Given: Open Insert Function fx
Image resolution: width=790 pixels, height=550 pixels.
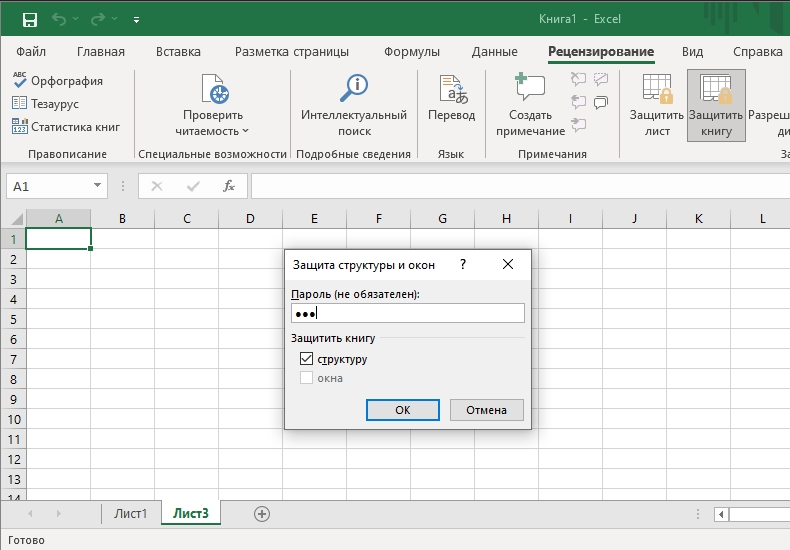Looking at the screenshot, I should tap(229, 186).
